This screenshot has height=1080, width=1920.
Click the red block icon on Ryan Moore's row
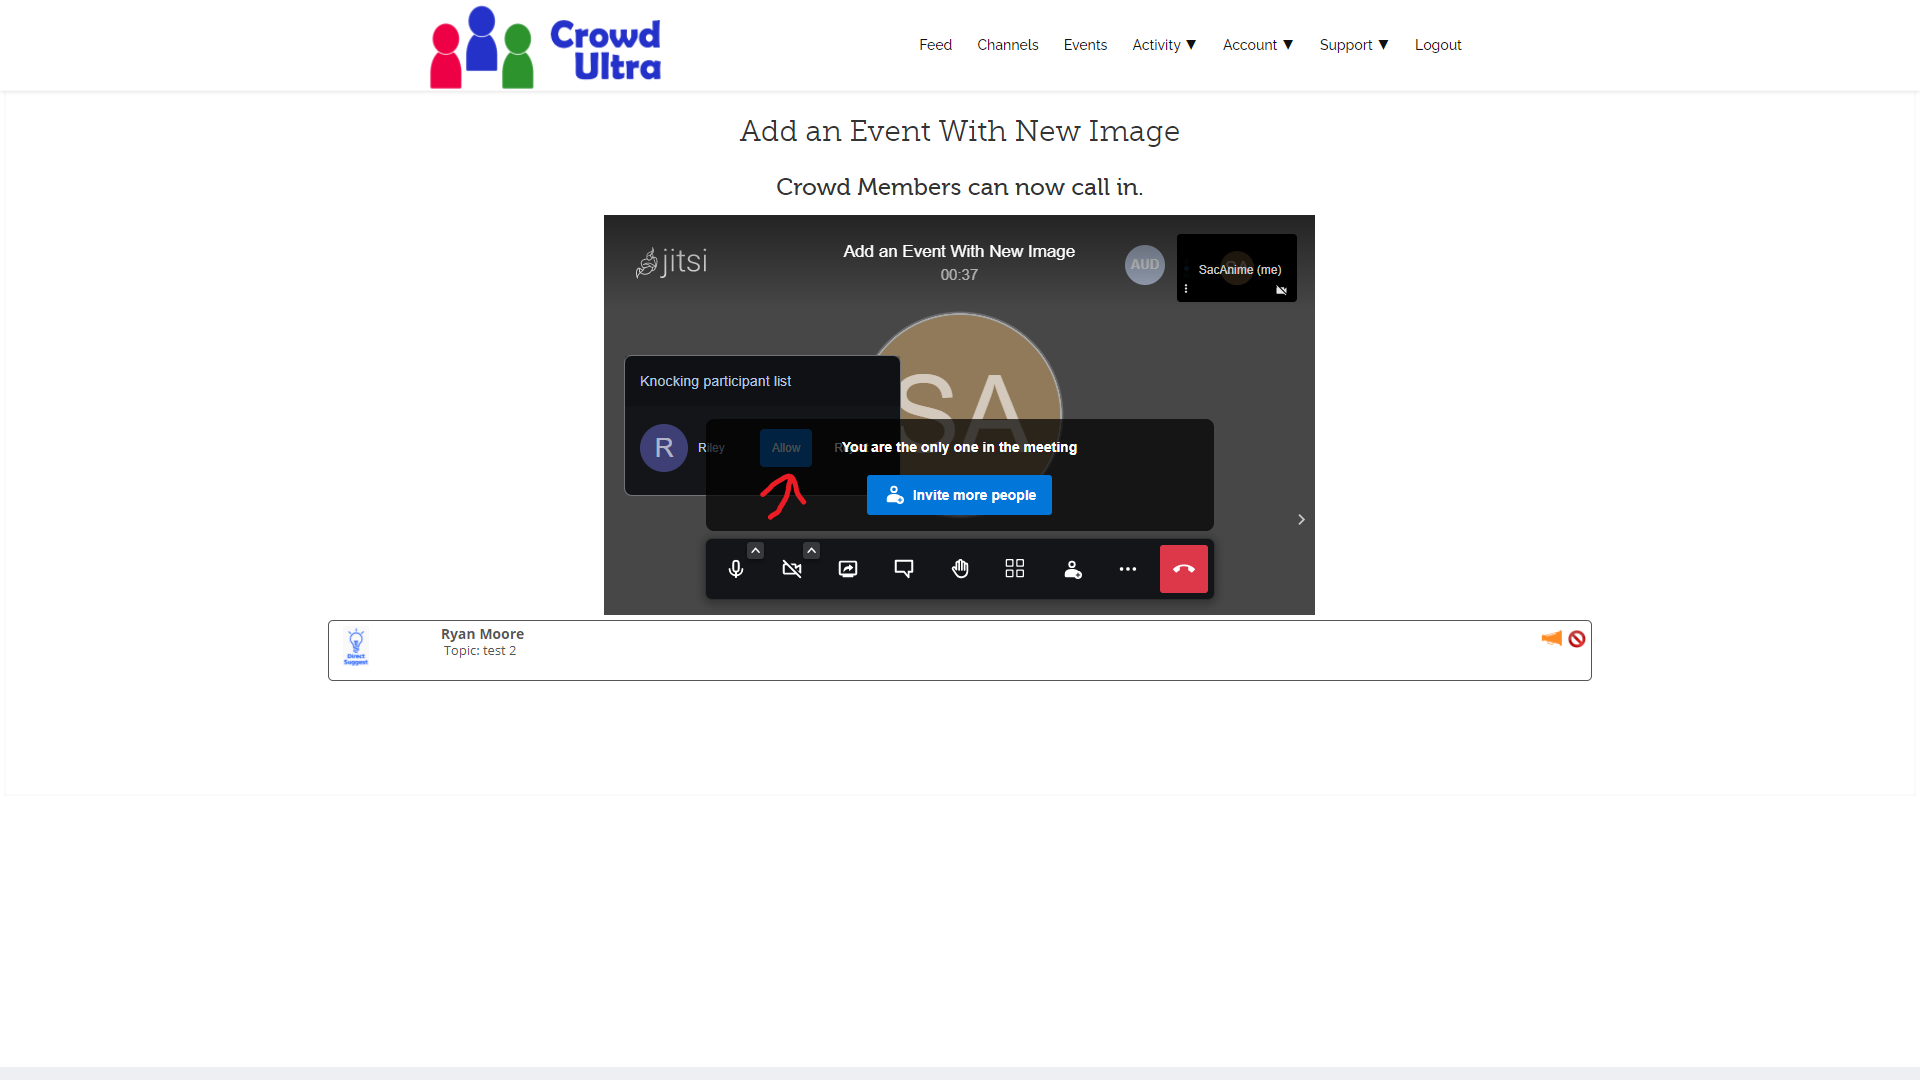[1577, 638]
